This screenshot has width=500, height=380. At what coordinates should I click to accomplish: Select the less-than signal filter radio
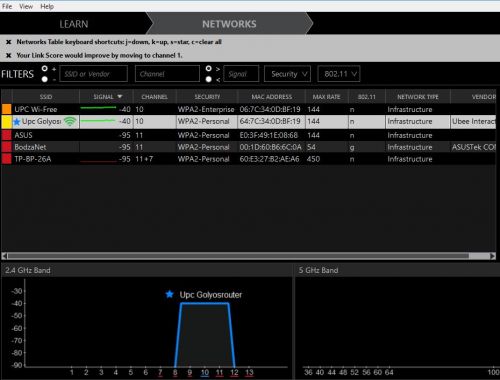(x=209, y=79)
